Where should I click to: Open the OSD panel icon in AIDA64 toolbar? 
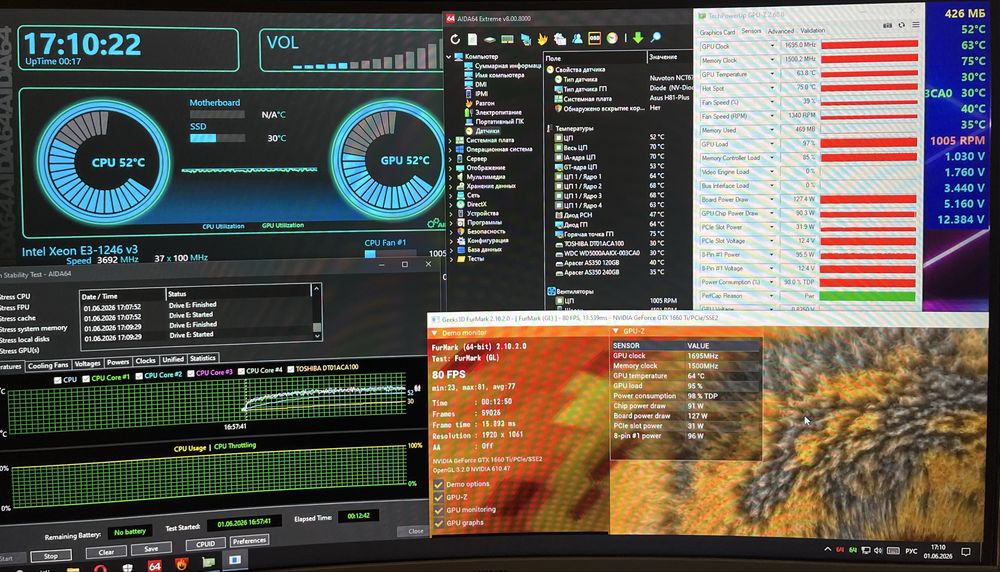[x=594, y=38]
